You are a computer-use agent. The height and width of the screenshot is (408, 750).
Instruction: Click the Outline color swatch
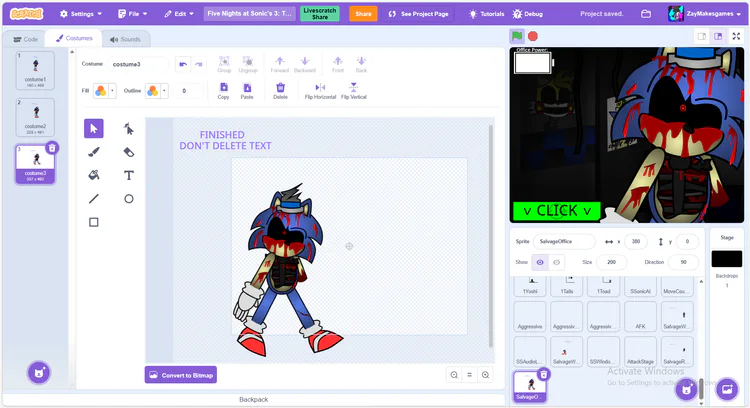click(x=152, y=90)
